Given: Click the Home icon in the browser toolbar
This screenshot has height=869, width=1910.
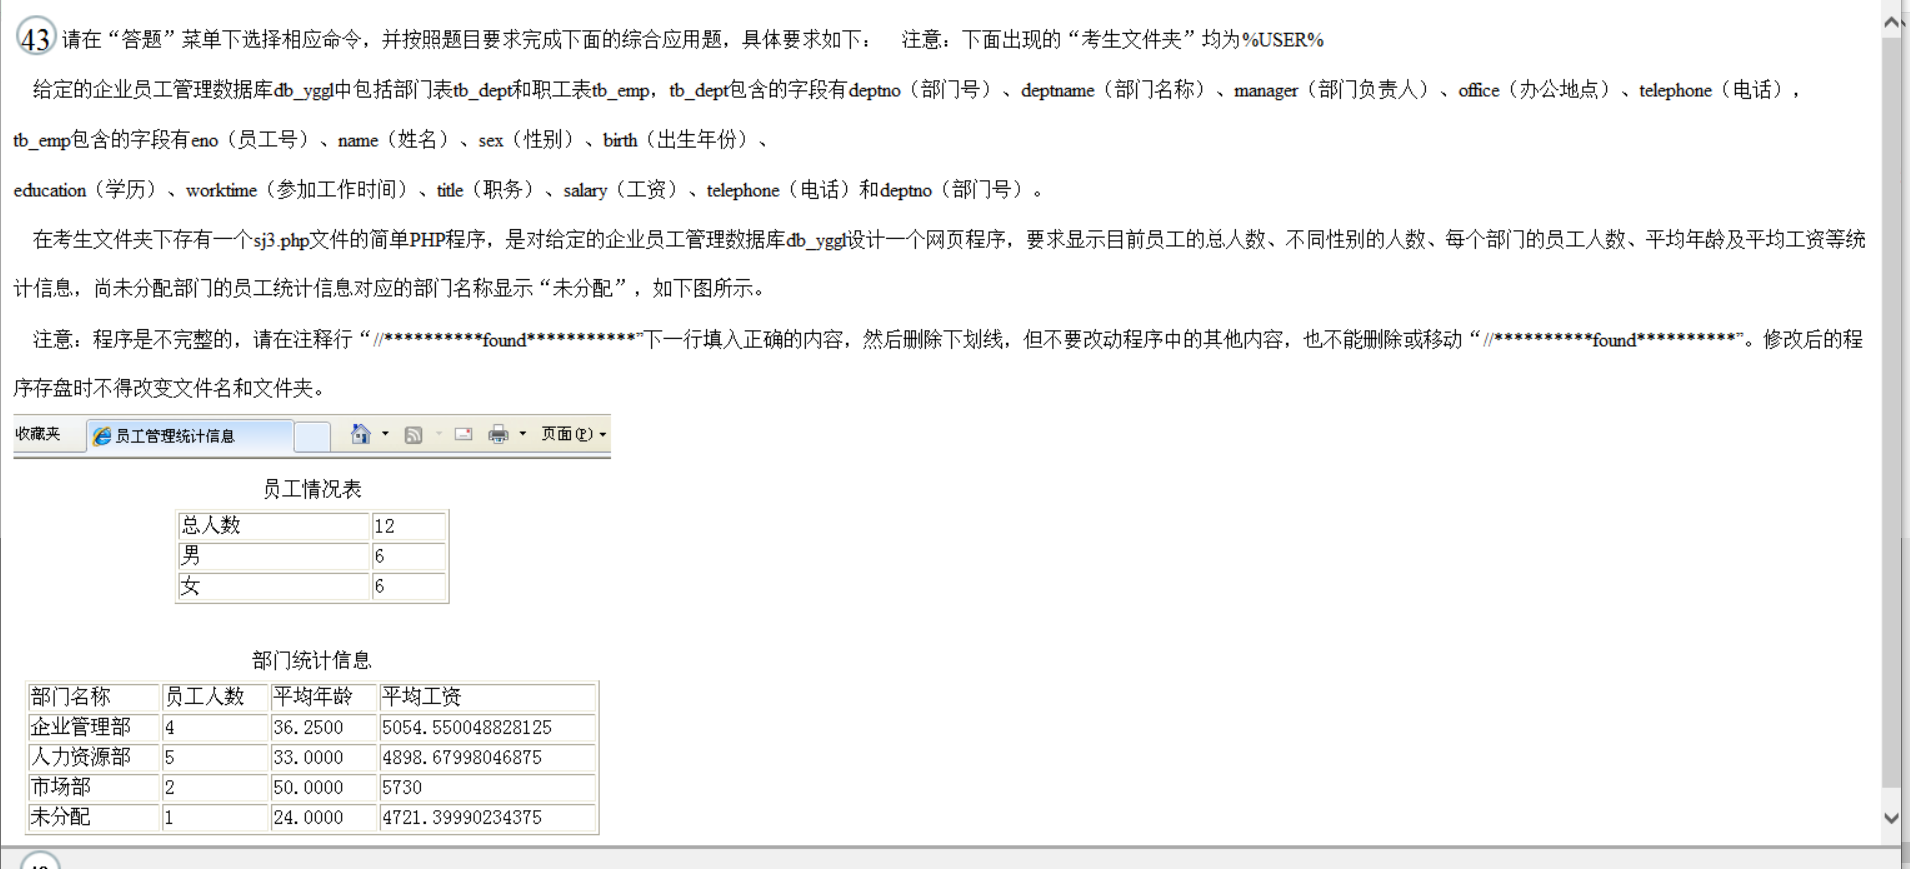Looking at the screenshot, I should pyautogui.click(x=361, y=434).
